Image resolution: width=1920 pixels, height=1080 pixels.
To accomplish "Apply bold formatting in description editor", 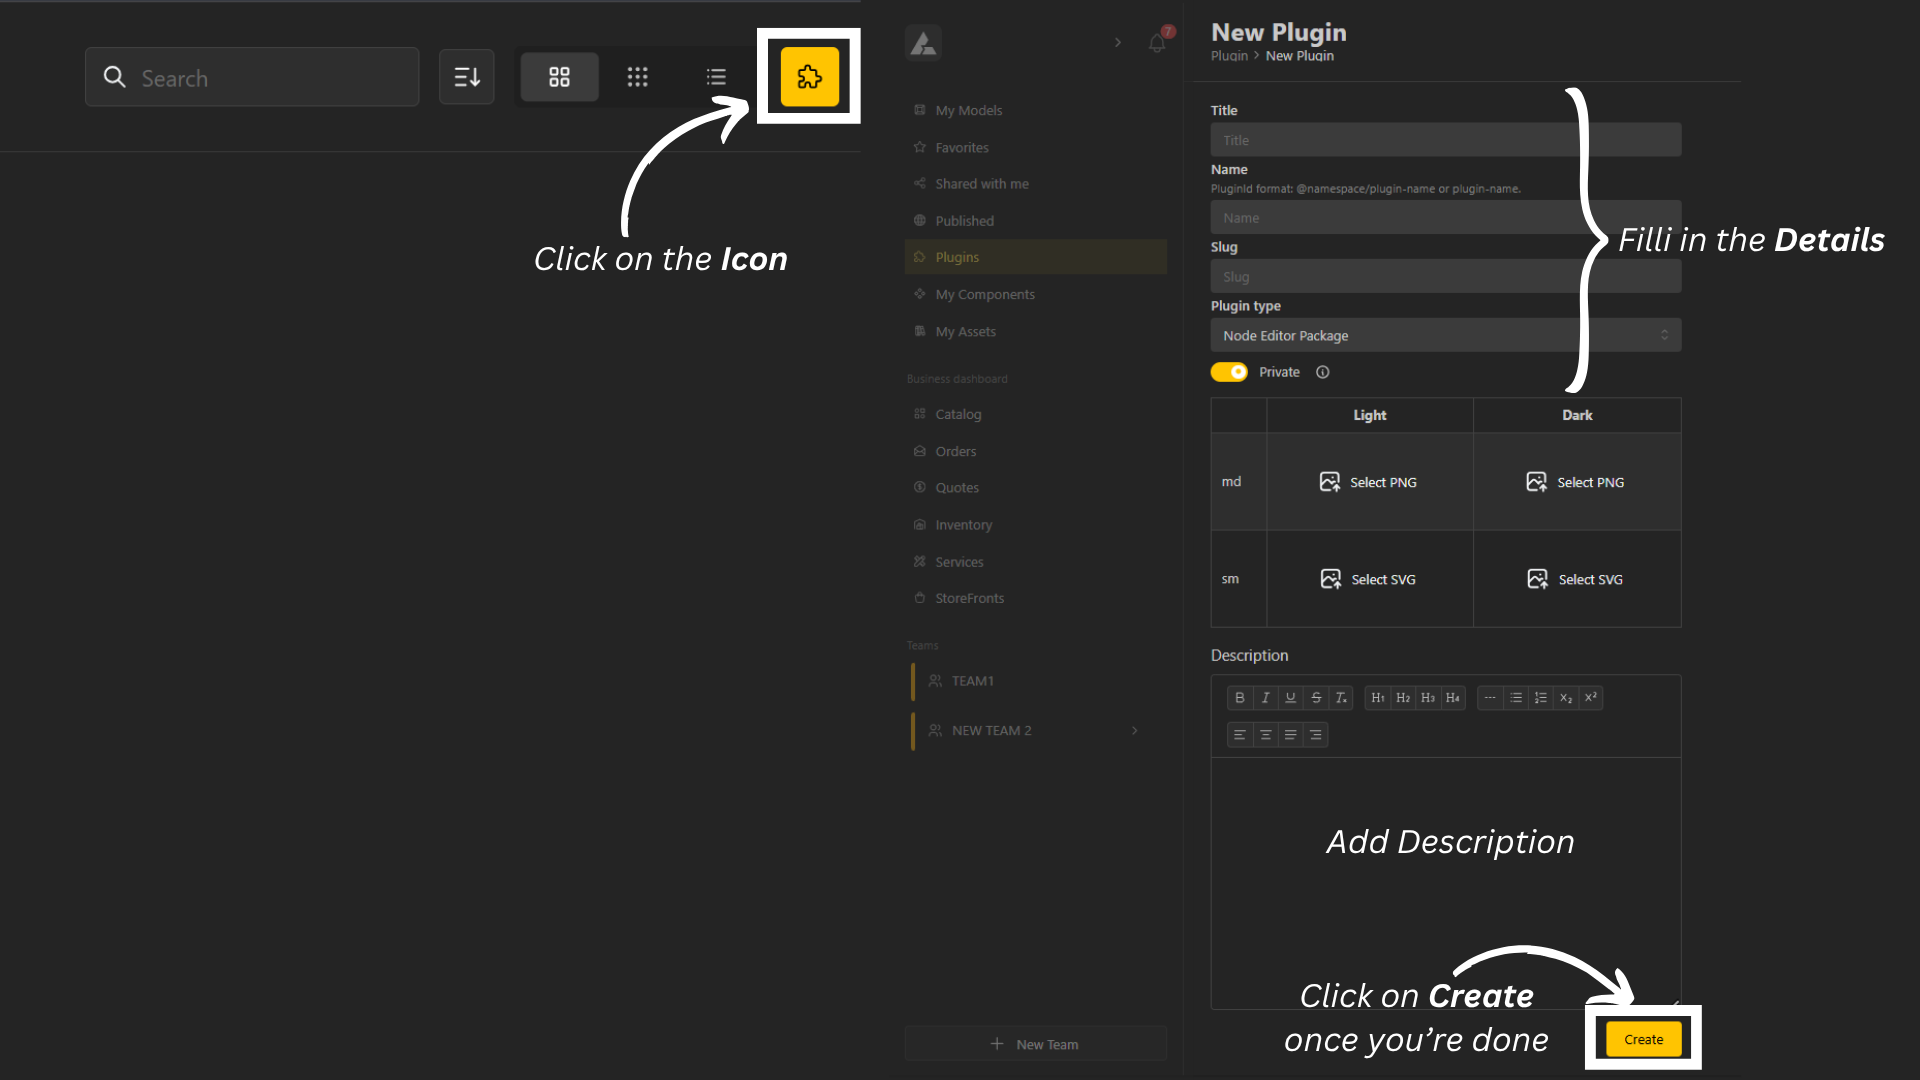I will (x=1240, y=698).
